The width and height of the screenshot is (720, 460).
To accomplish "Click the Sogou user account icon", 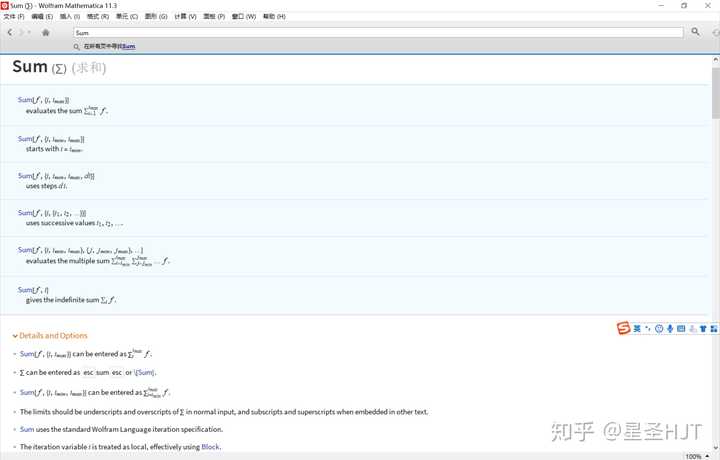I will 692,329.
